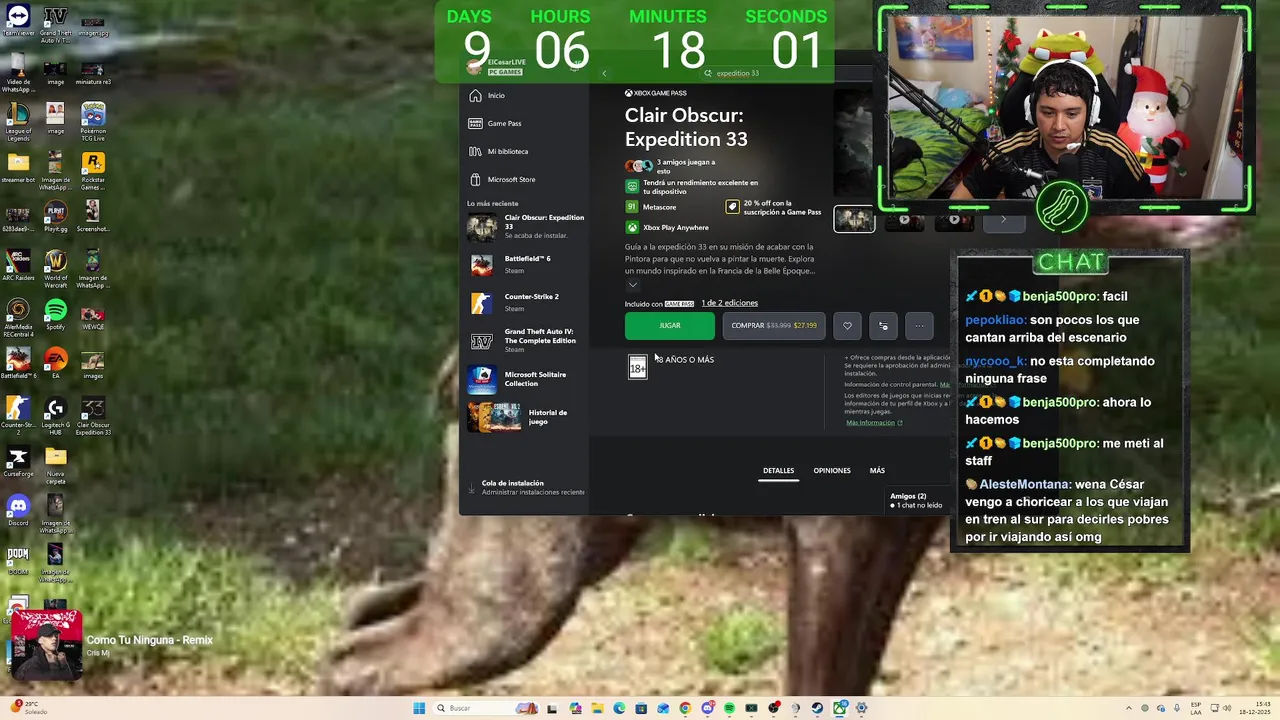Expand system tray hidden icons chevron
1280x720 pixels.
pyautogui.click(x=1129, y=708)
